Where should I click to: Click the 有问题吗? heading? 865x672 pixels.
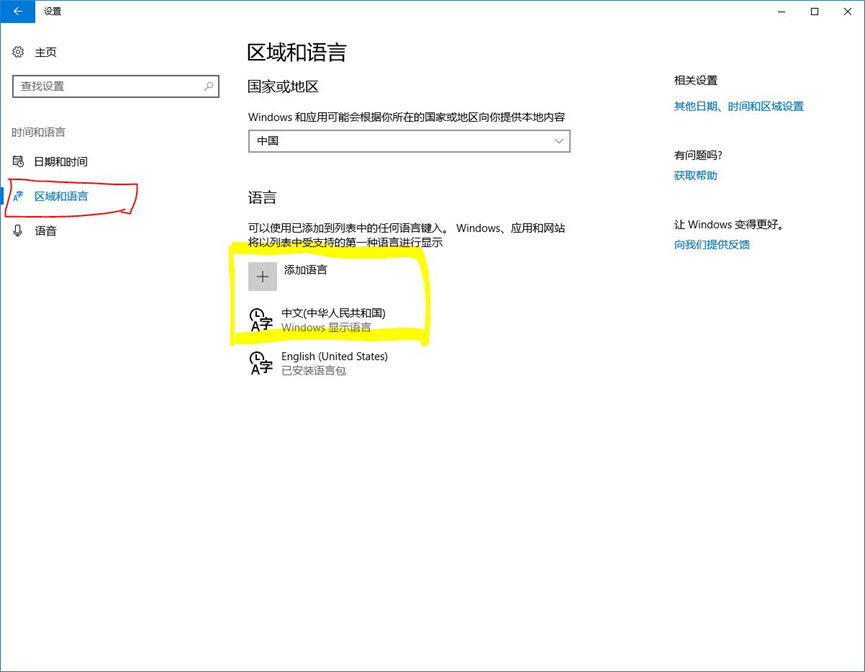click(x=698, y=155)
